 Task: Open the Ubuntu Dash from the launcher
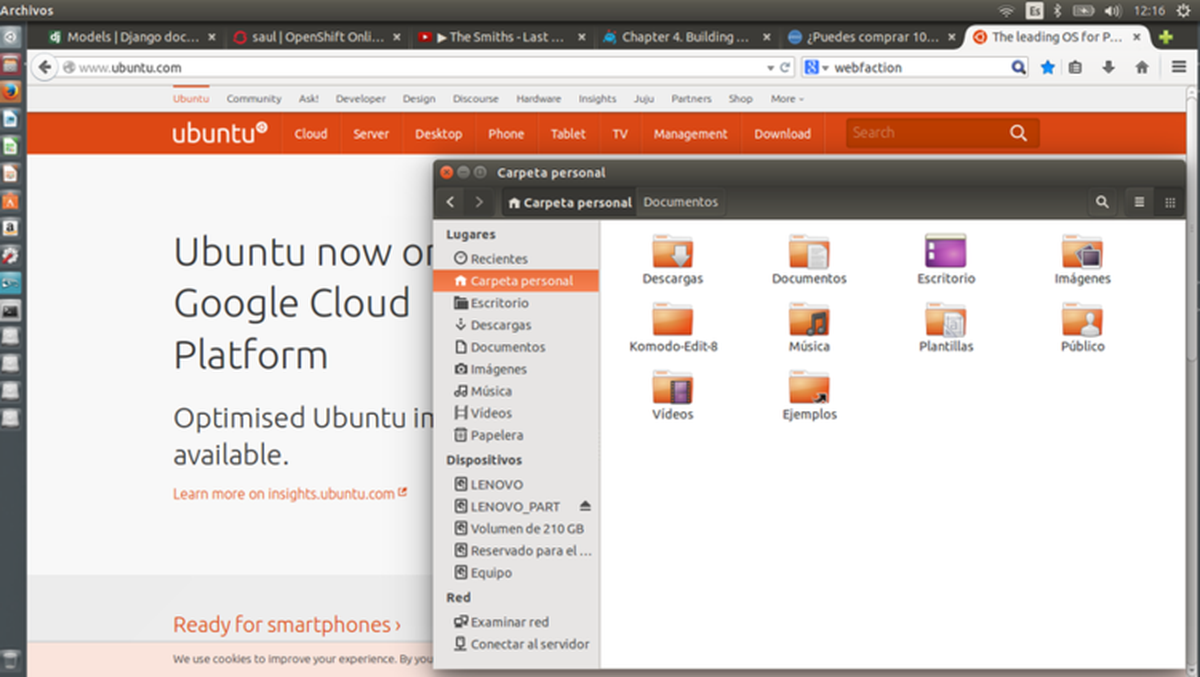(11, 37)
